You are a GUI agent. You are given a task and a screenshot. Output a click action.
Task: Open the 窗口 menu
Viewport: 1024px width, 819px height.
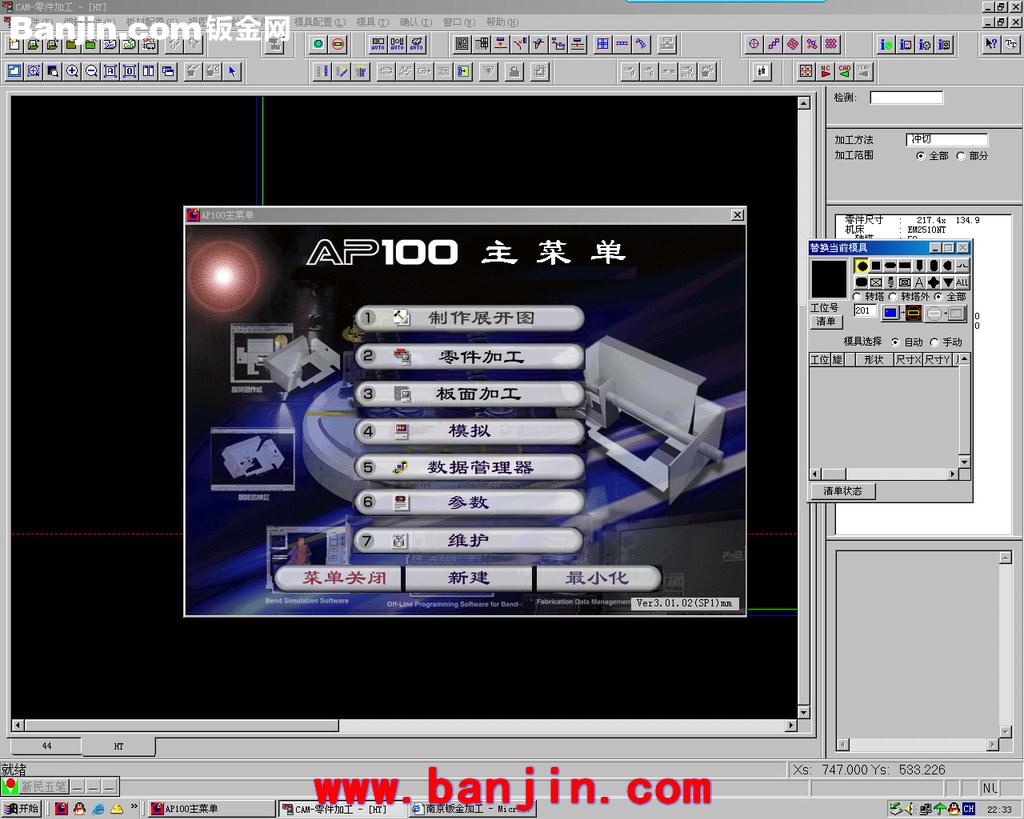(458, 22)
